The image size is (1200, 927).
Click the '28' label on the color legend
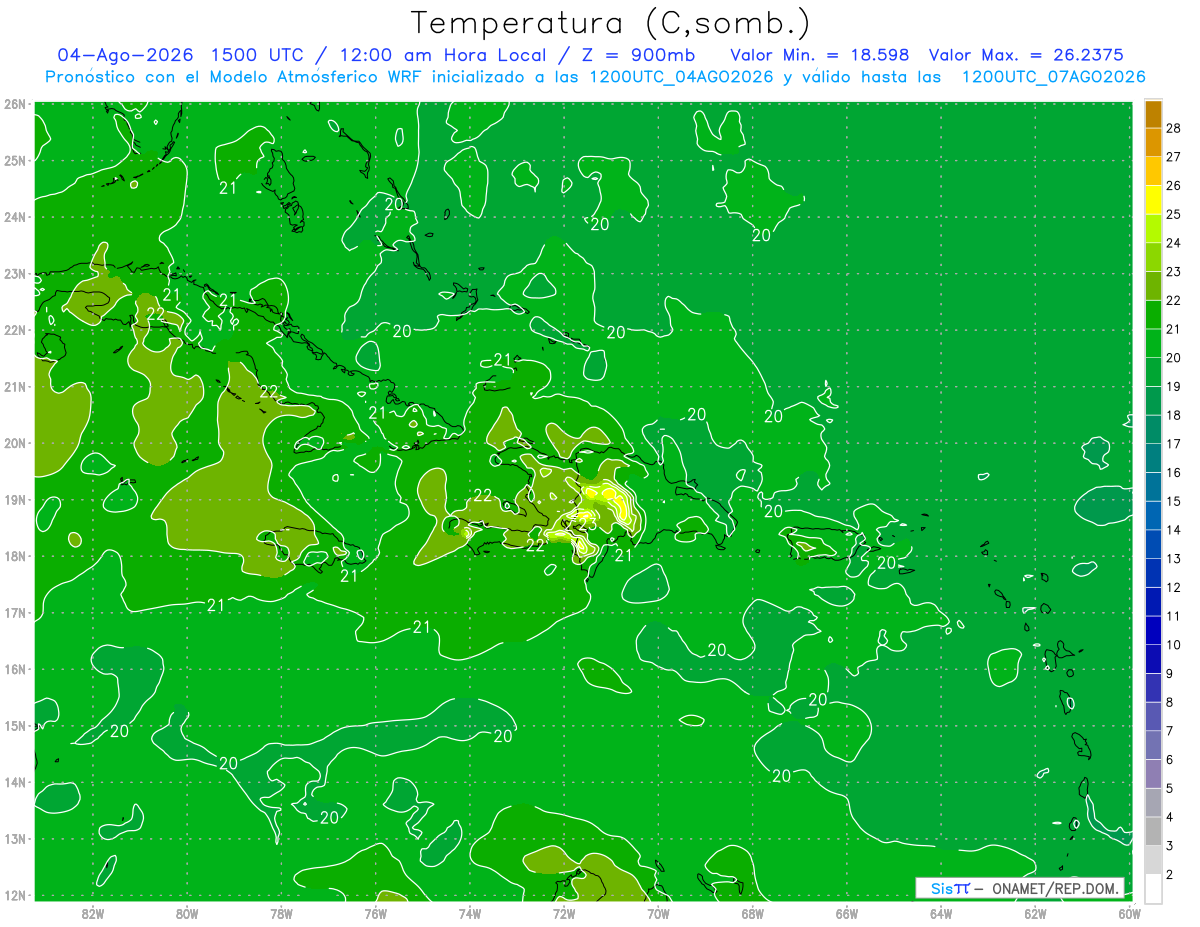[x=1174, y=129]
